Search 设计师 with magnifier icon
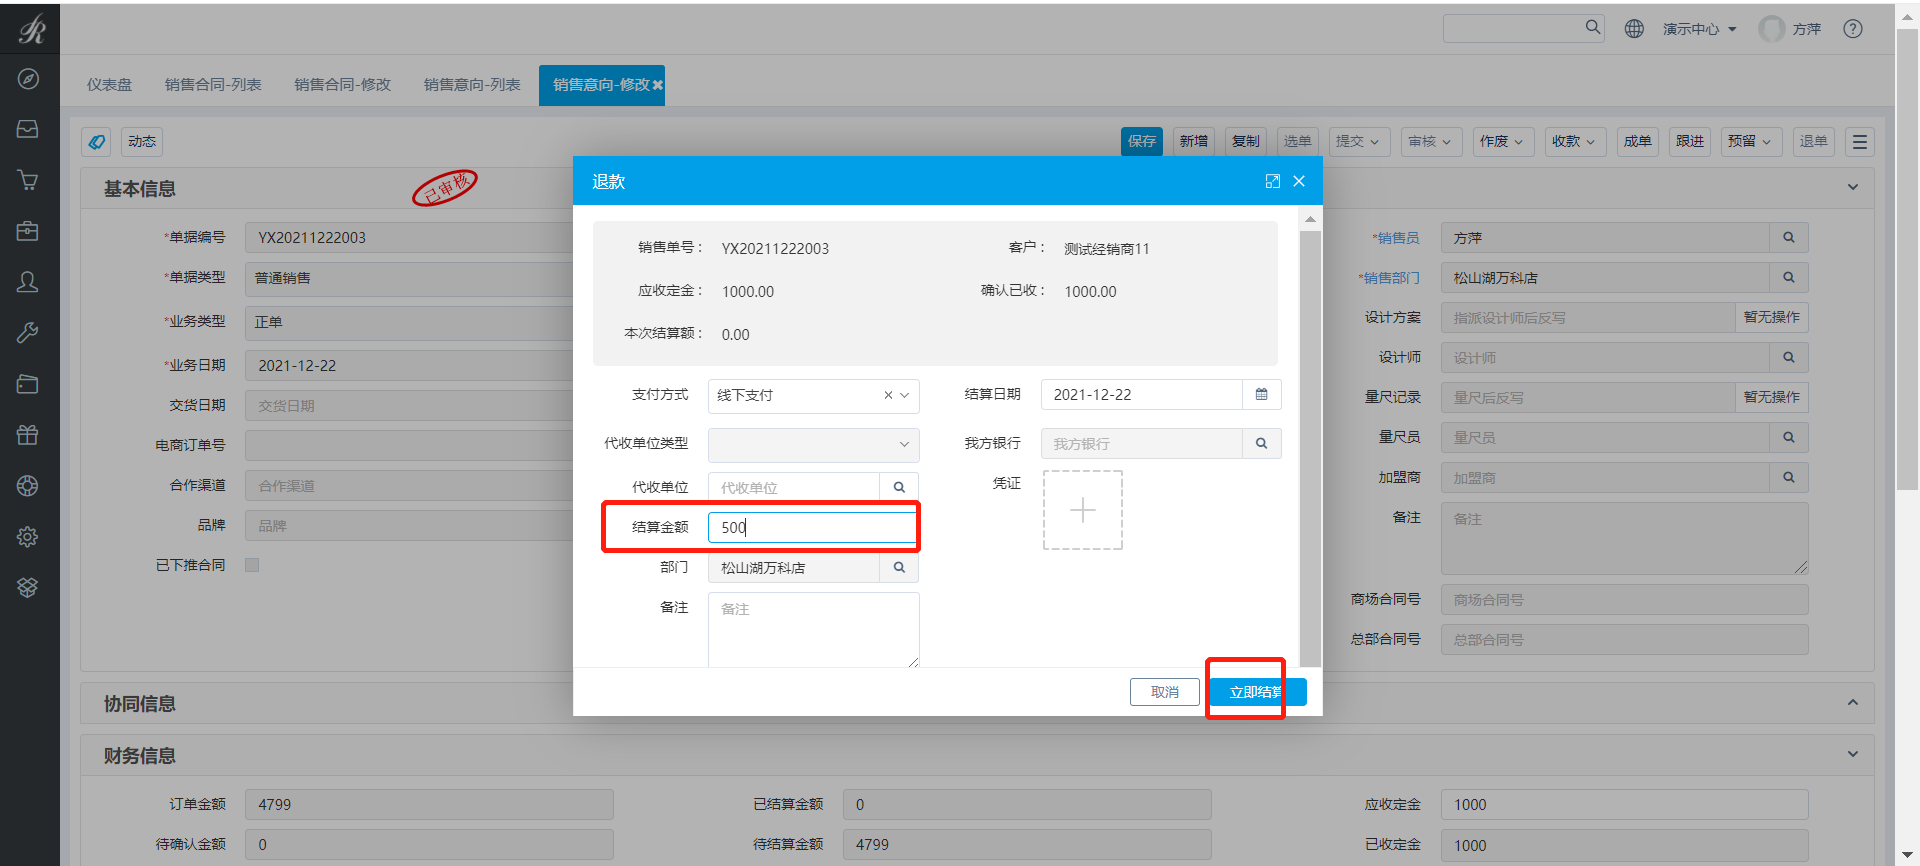The height and width of the screenshot is (866, 1920). (1789, 358)
